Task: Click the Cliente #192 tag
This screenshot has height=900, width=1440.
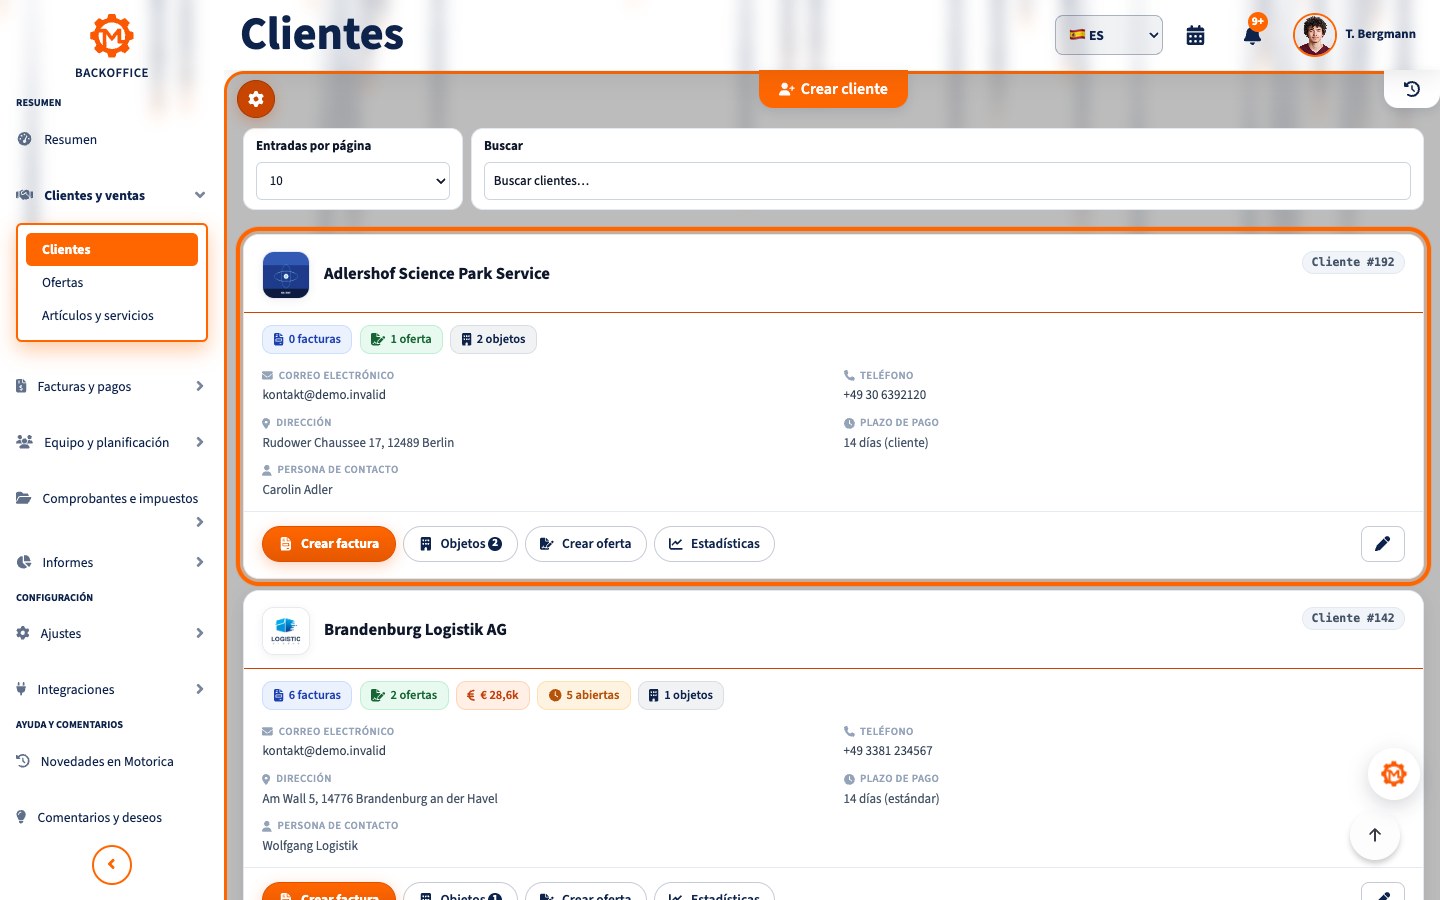Action: (x=1353, y=262)
